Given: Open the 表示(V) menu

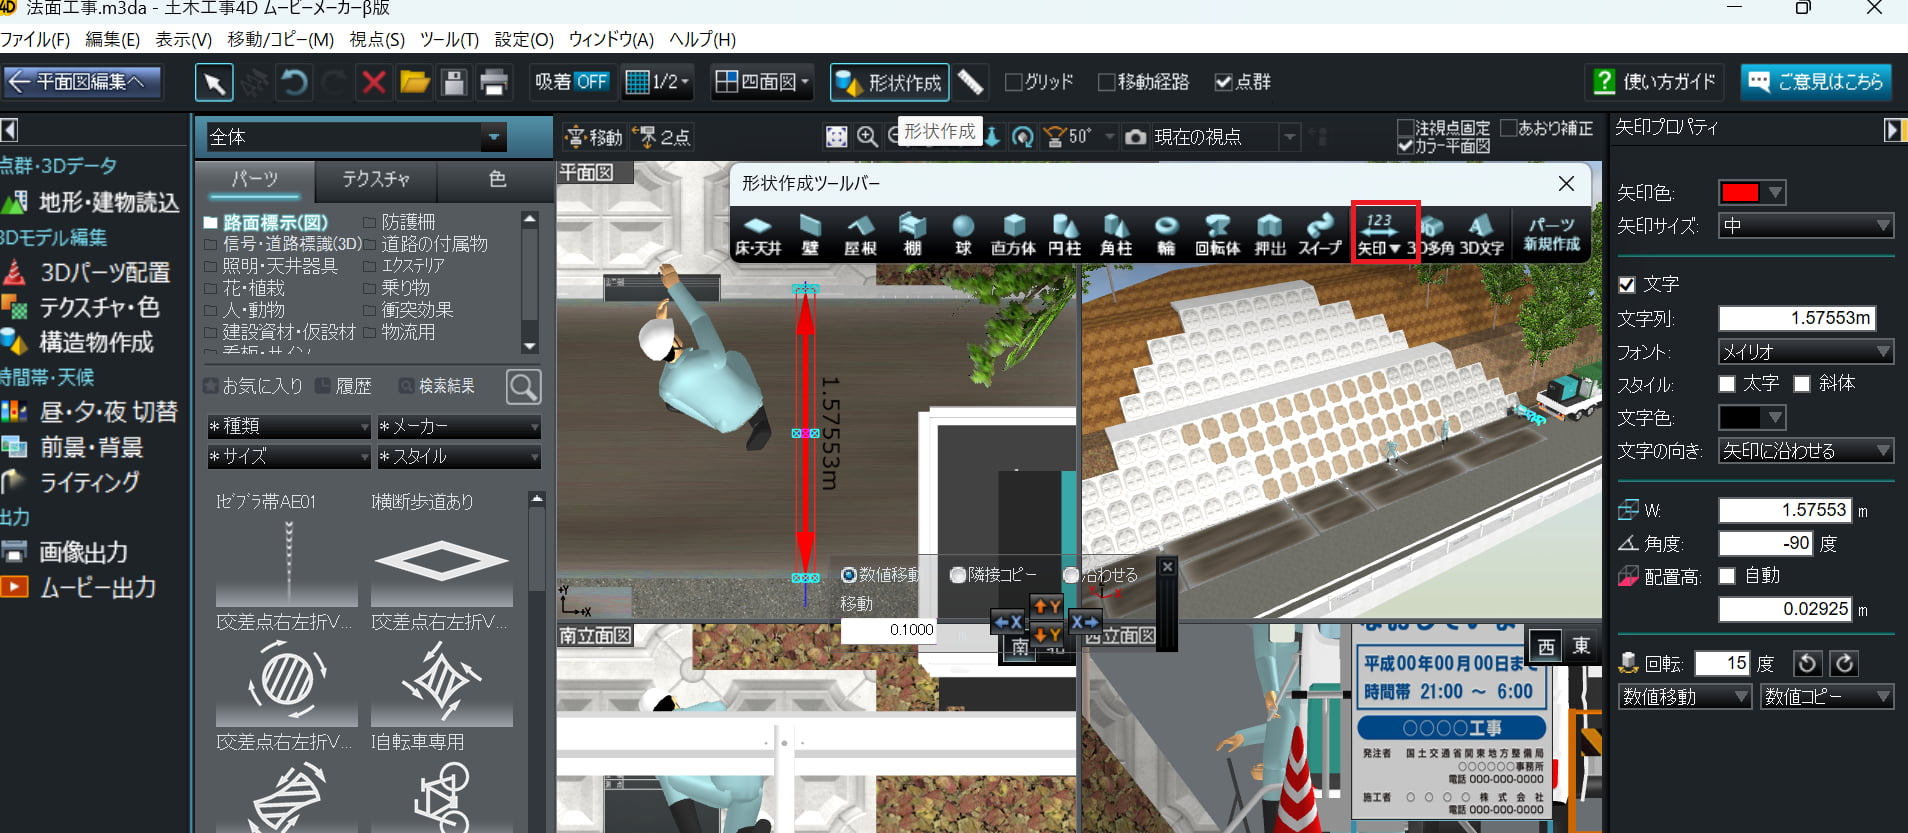Looking at the screenshot, I should tap(183, 40).
